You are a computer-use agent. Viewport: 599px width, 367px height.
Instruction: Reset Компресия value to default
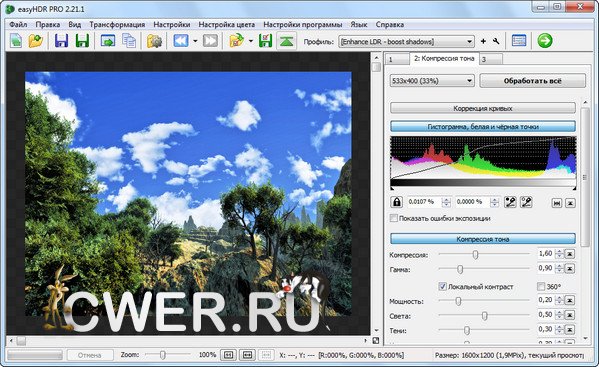click(570, 254)
